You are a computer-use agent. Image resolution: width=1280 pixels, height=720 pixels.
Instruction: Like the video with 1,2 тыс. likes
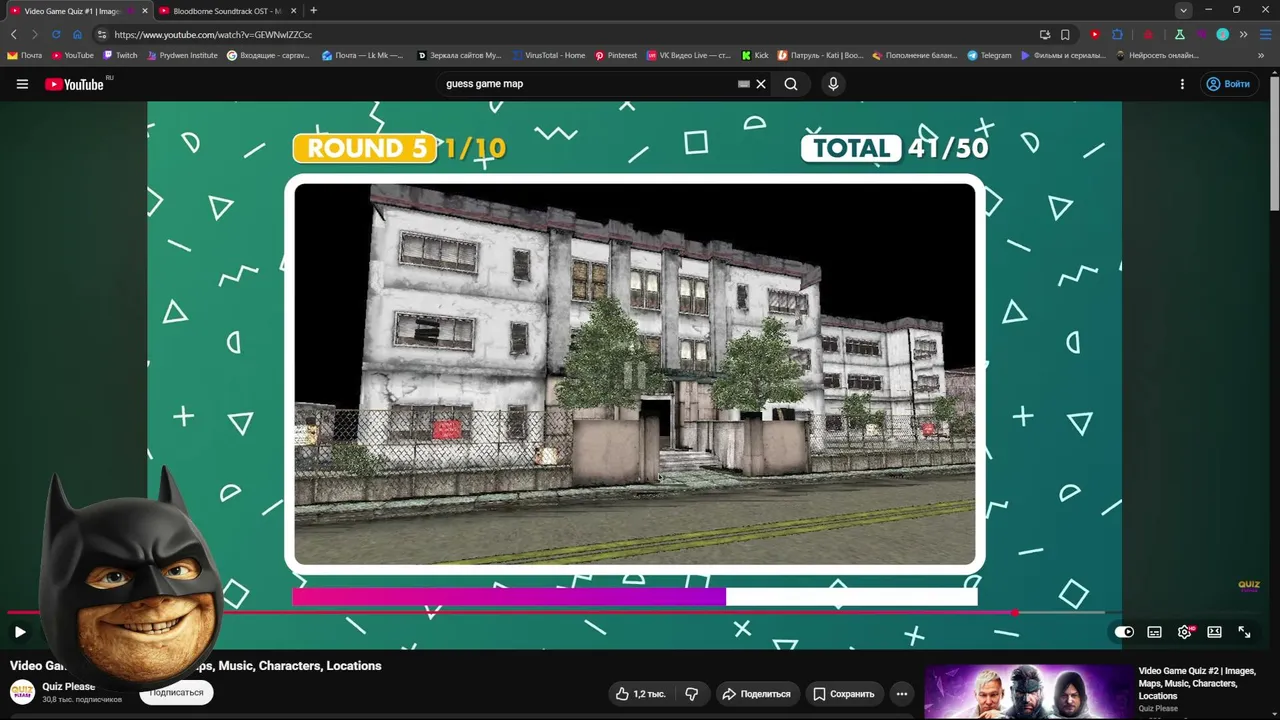[640, 694]
